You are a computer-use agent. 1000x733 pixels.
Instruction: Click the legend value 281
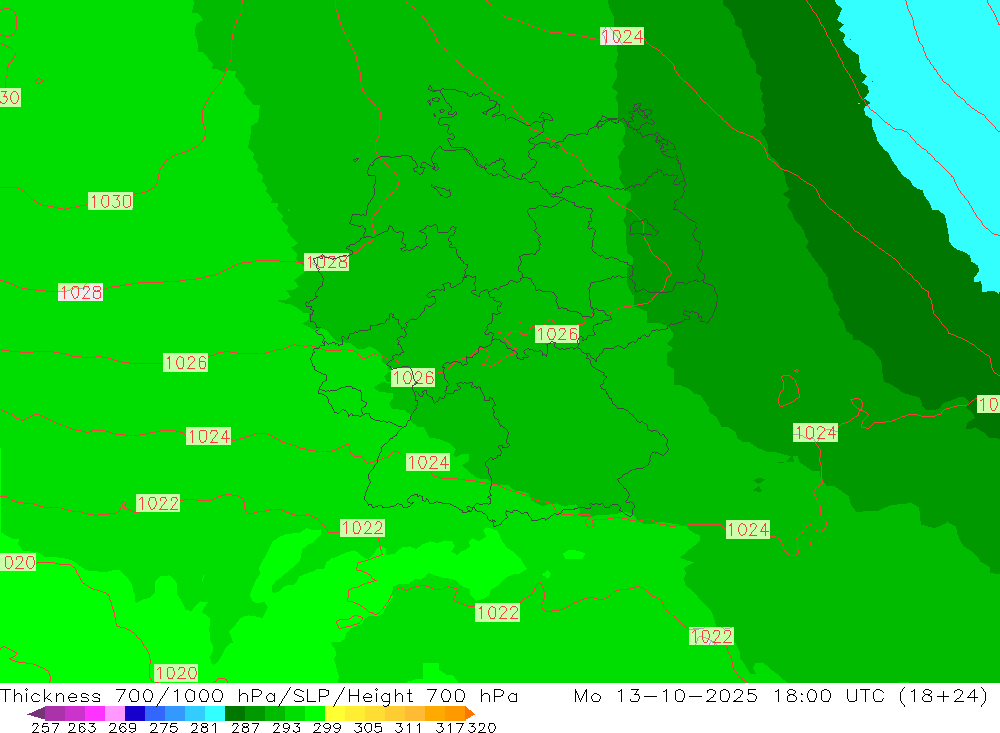point(204,727)
